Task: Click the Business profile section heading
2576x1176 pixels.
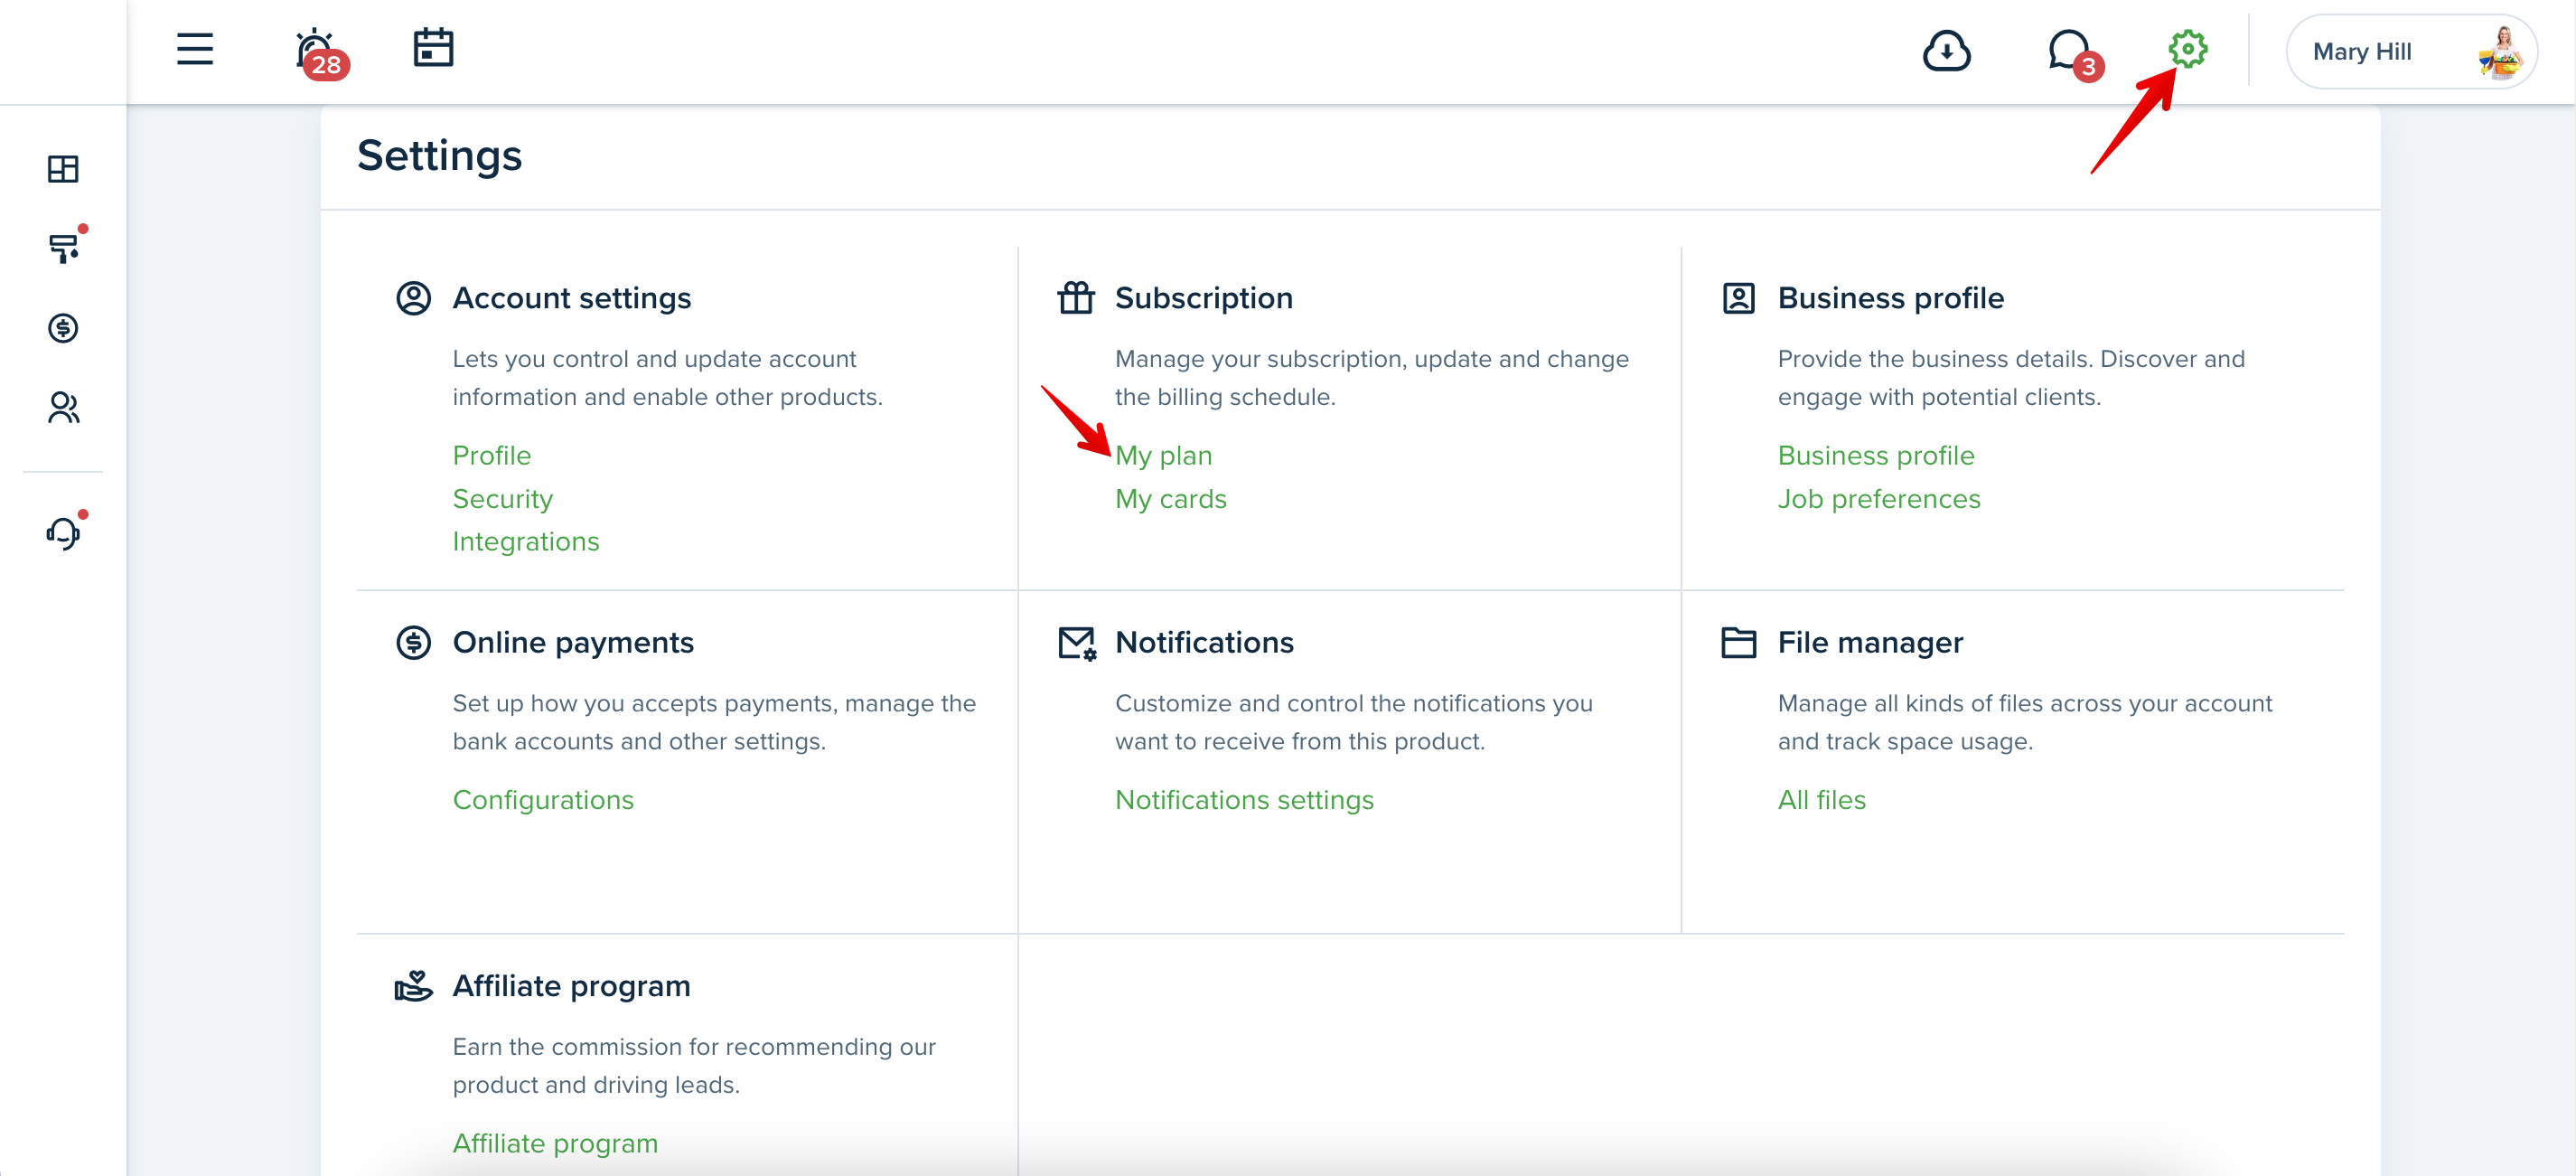Action: point(1890,298)
